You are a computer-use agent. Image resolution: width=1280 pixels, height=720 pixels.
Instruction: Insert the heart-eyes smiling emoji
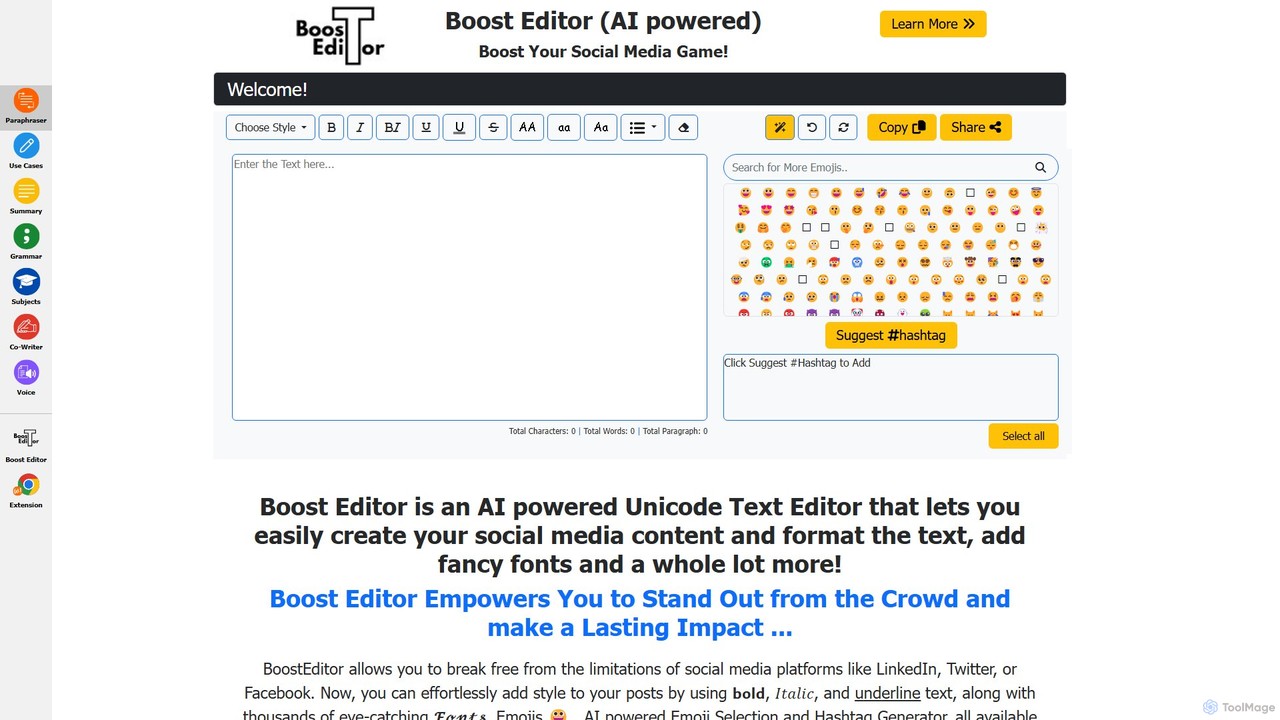click(767, 210)
